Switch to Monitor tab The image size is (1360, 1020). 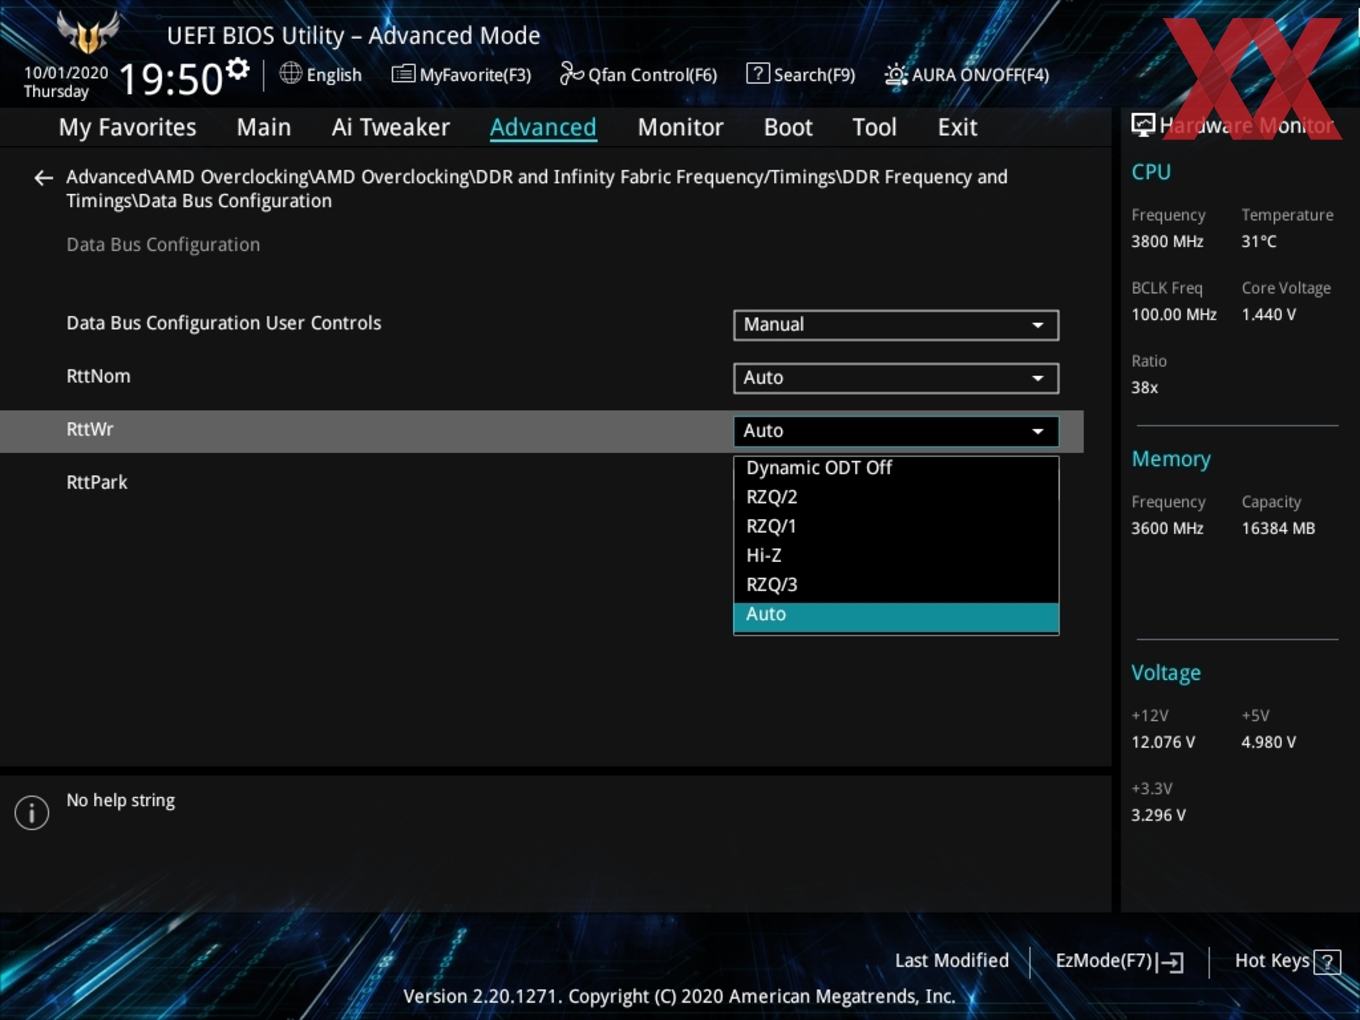pos(680,128)
